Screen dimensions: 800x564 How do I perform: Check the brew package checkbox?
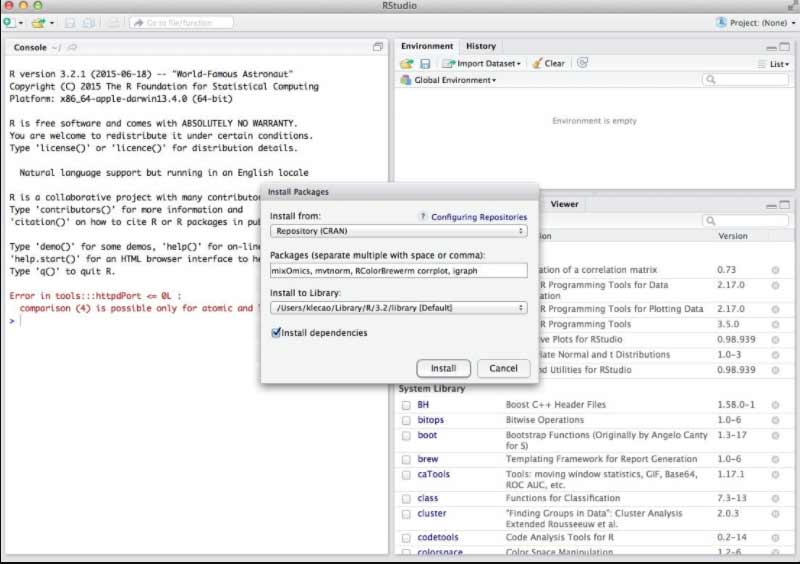(406, 459)
